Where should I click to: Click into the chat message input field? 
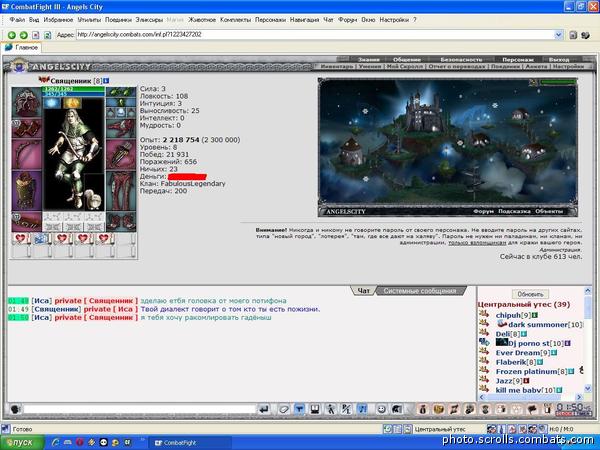click(140, 409)
